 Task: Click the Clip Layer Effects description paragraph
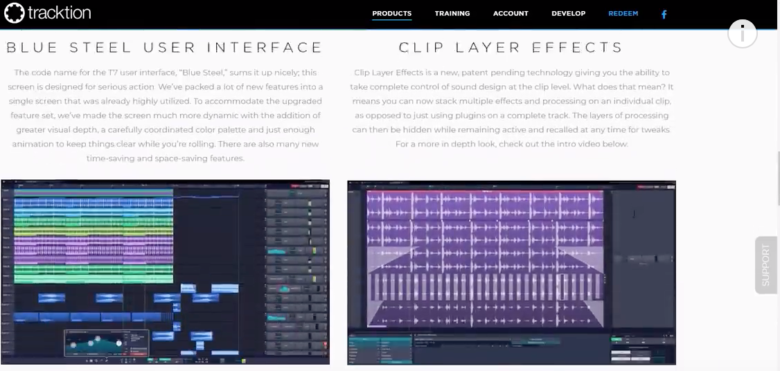pos(511,108)
